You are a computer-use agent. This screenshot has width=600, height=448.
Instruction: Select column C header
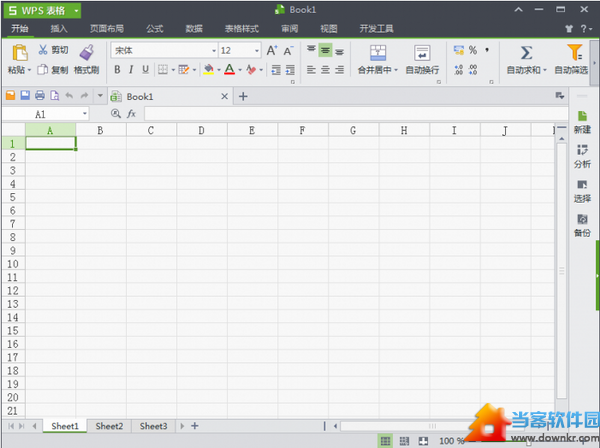(151, 130)
